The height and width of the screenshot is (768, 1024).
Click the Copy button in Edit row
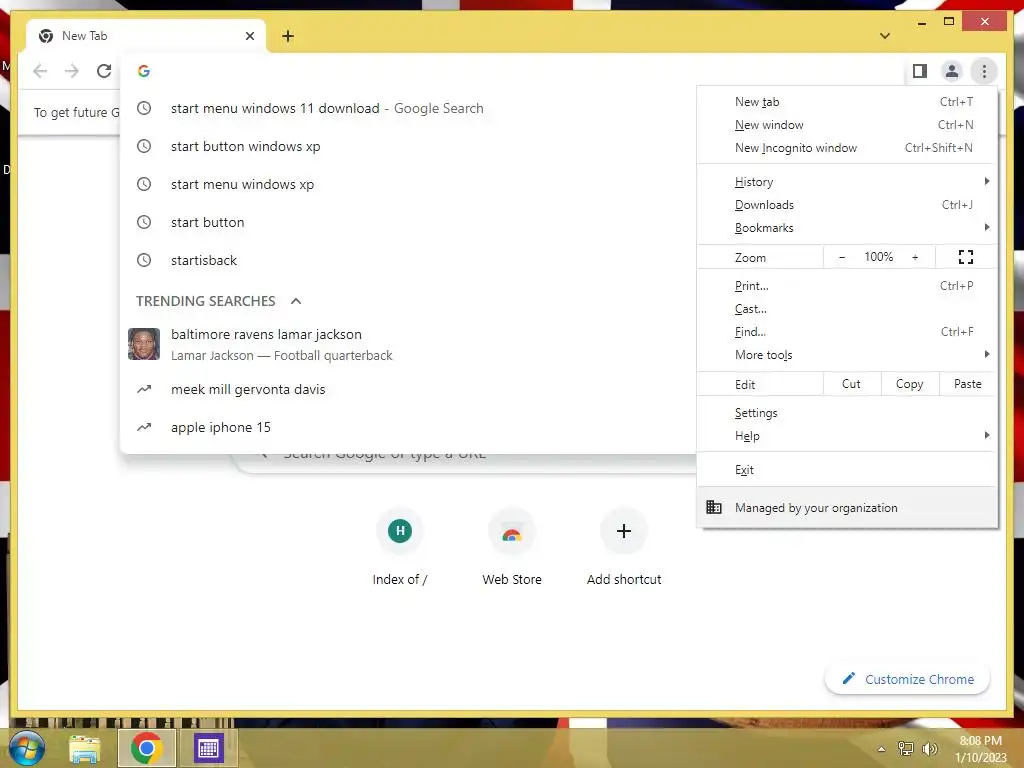pyautogui.click(x=910, y=384)
